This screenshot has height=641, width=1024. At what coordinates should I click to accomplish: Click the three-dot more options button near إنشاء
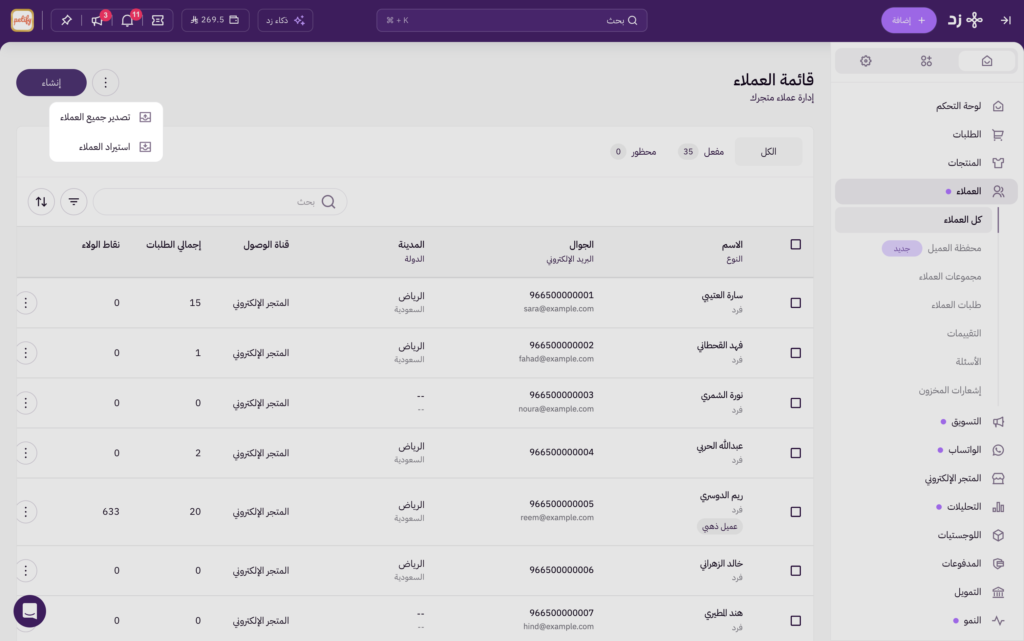pyautogui.click(x=105, y=82)
